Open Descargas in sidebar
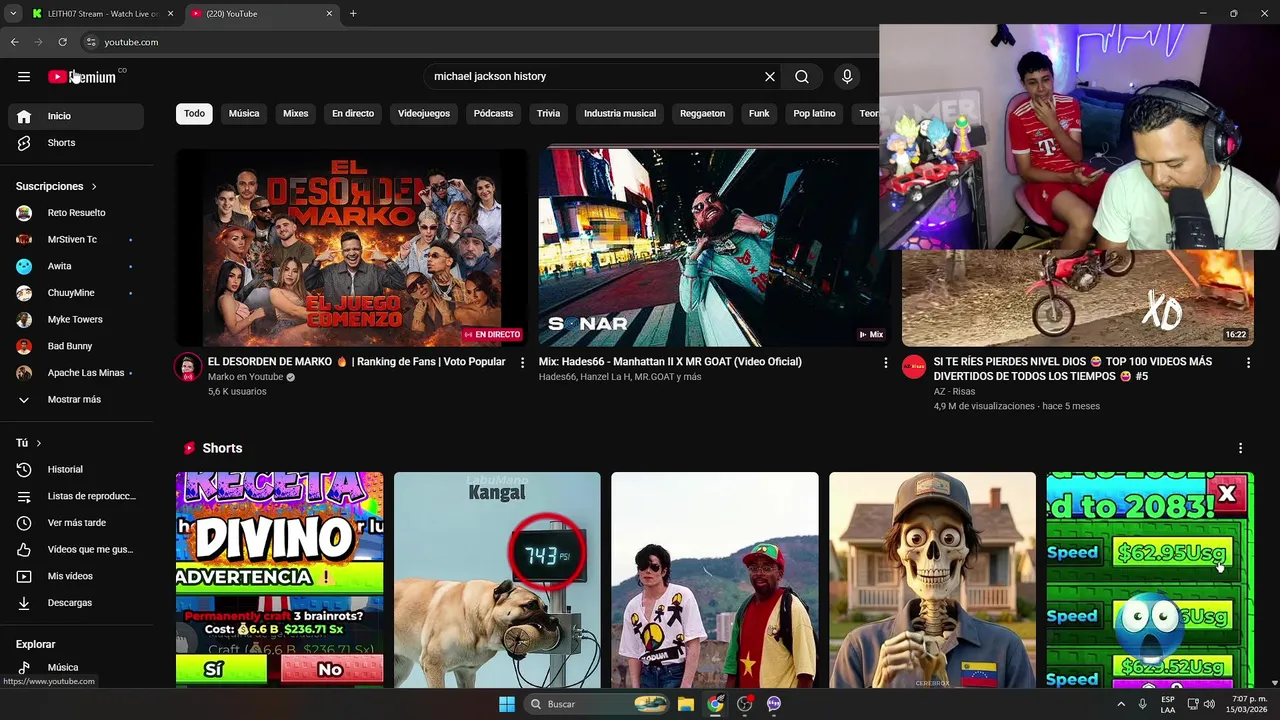Screen dimensions: 1280x720 coord(76,603)
